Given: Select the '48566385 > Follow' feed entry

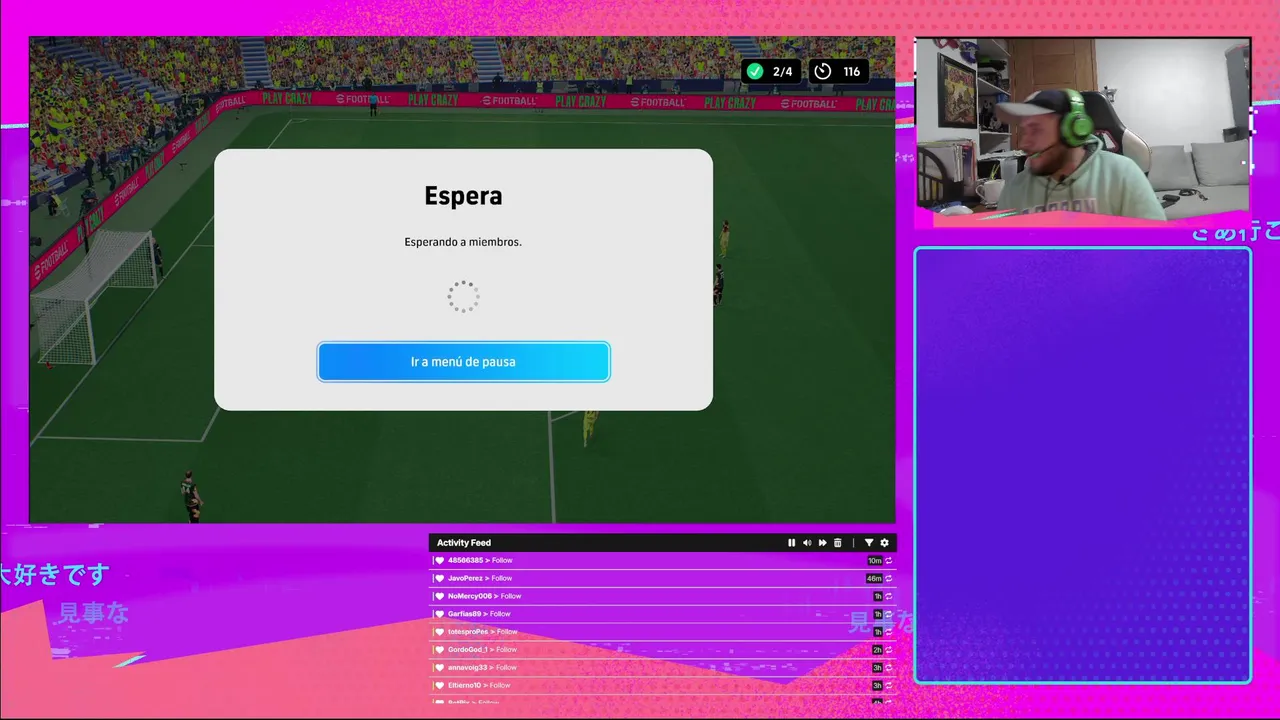Looking at the screenshot, I should 663,561.
